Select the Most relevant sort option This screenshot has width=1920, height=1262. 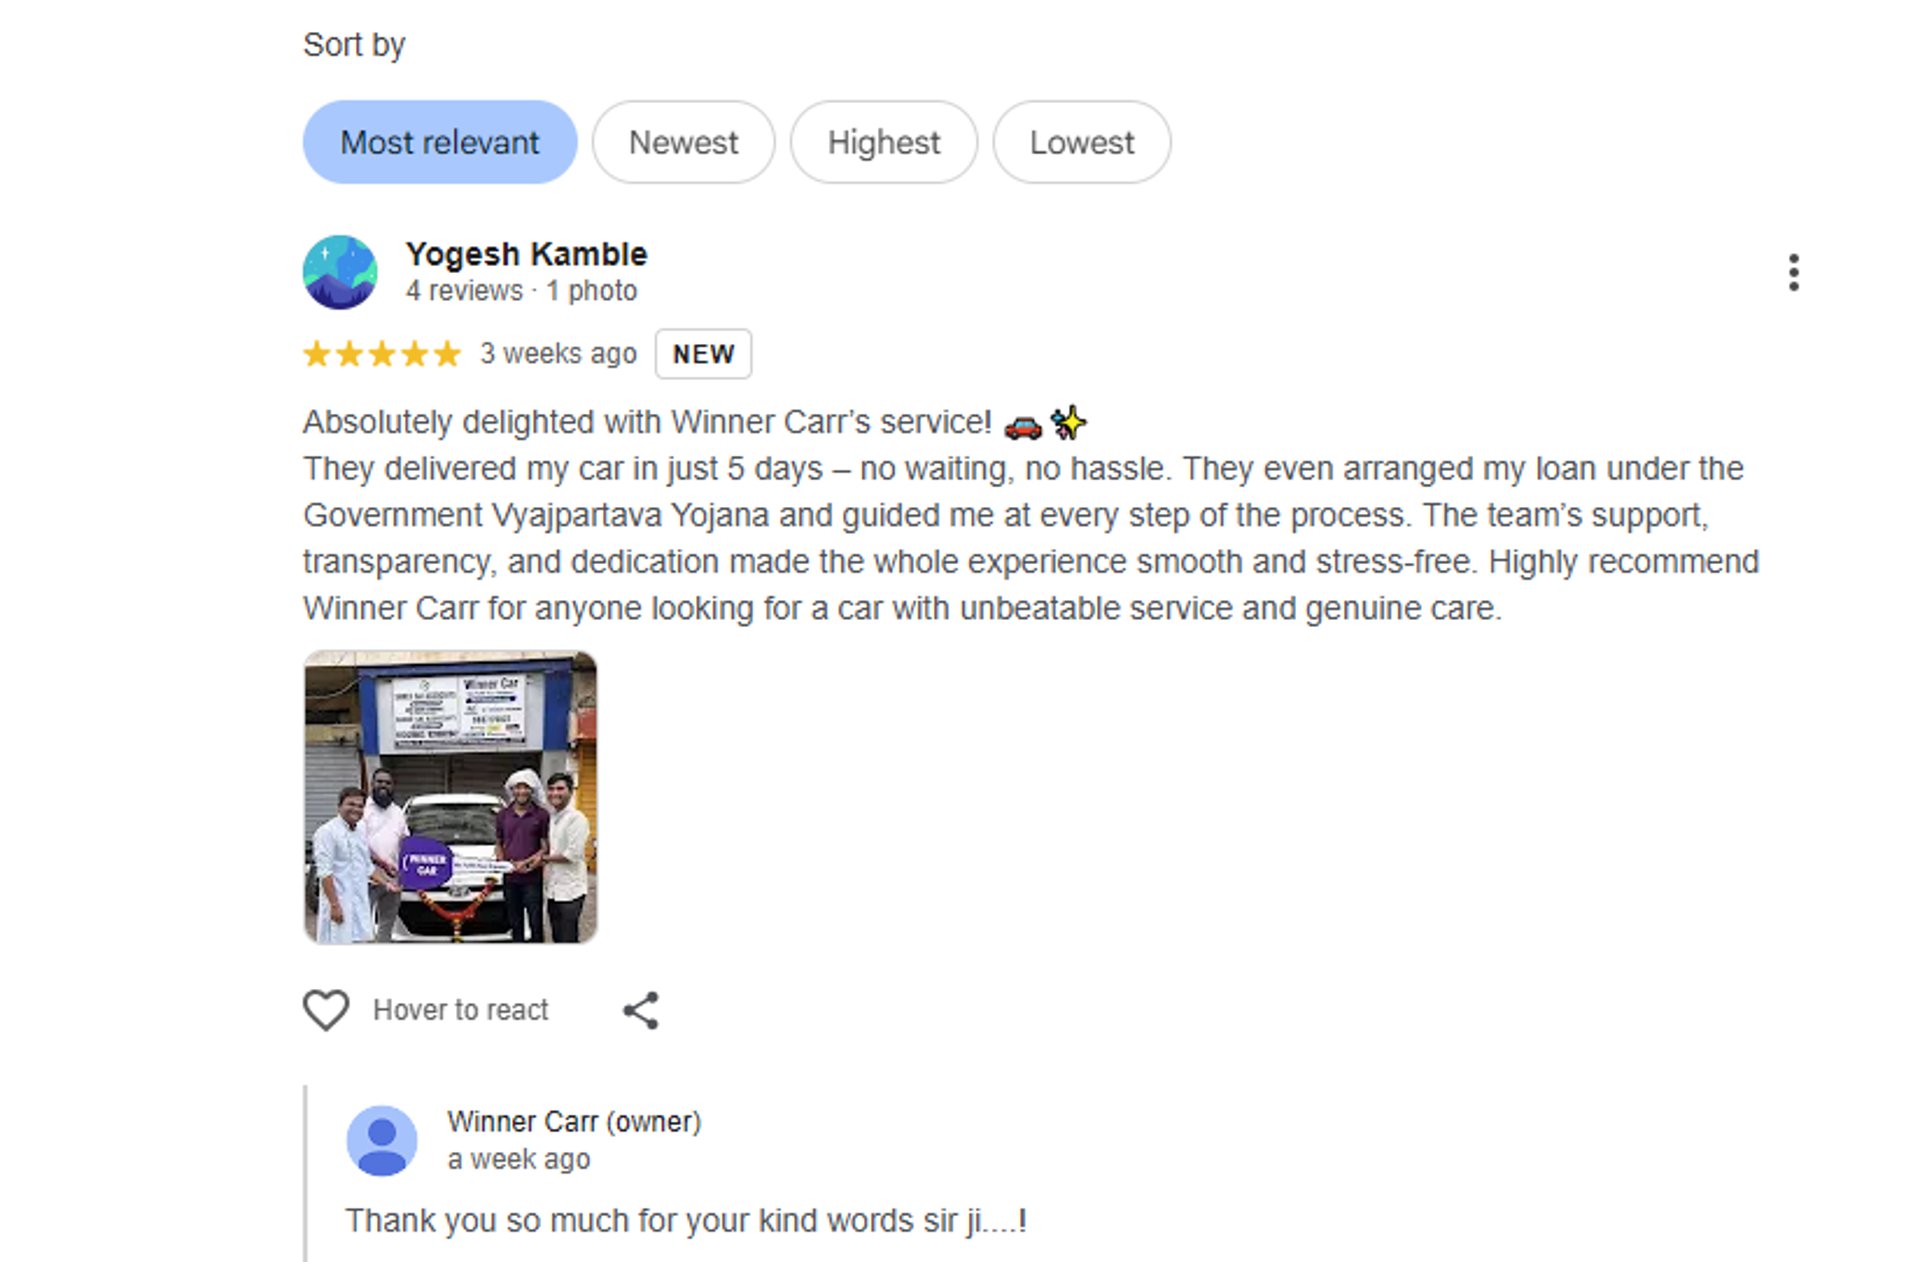[440, 142]
